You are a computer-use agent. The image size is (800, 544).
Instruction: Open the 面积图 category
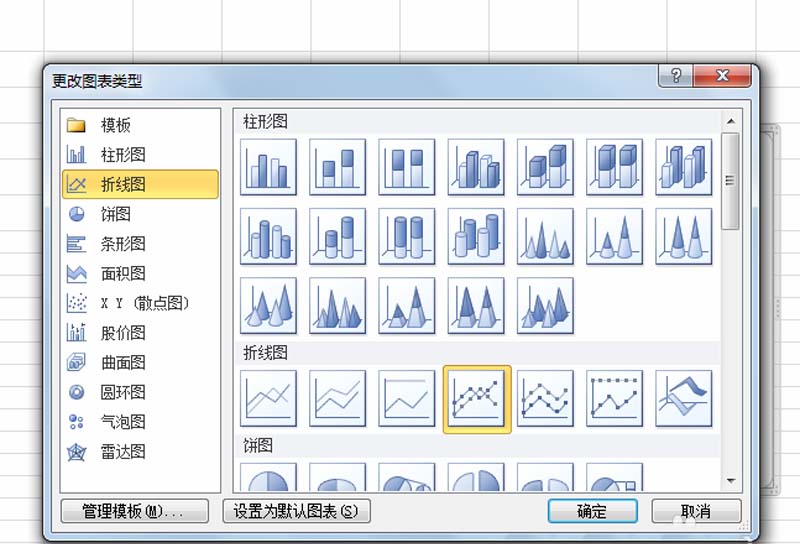click(x=140, y=274)
